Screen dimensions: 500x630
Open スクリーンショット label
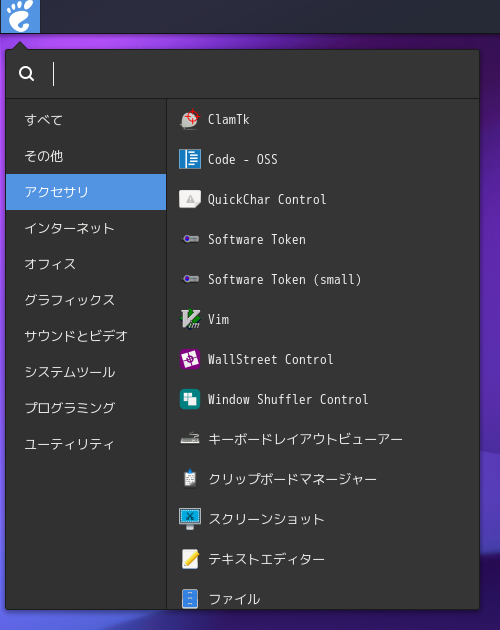tap(266, 519)
